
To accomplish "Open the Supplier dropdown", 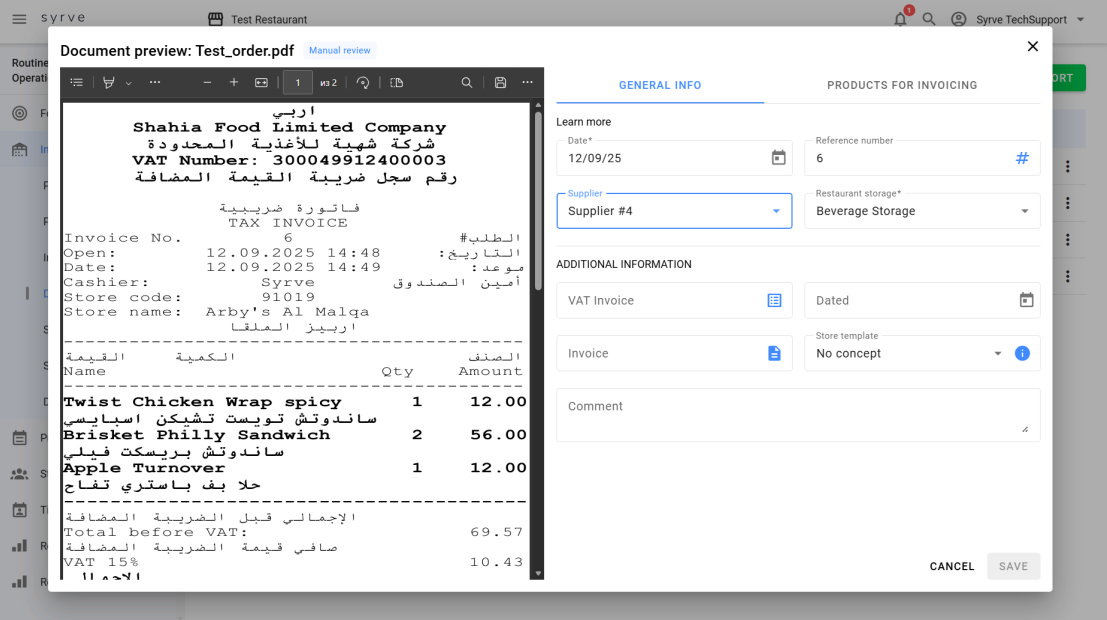I will (674, 211).
